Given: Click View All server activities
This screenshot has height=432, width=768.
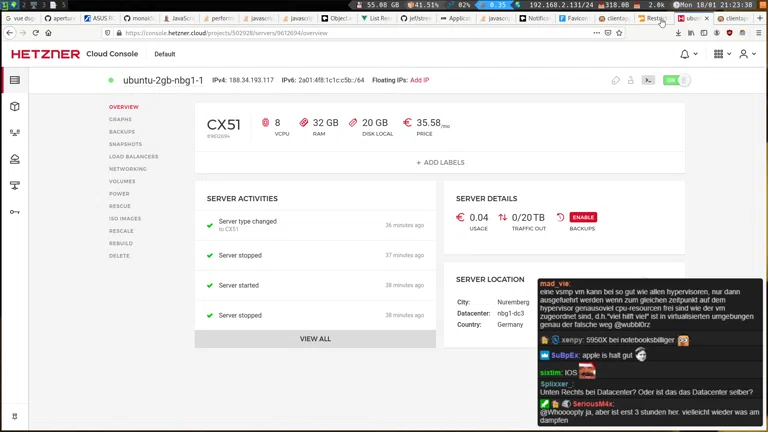Looking at the screenshot, I should tap(315, 339).
